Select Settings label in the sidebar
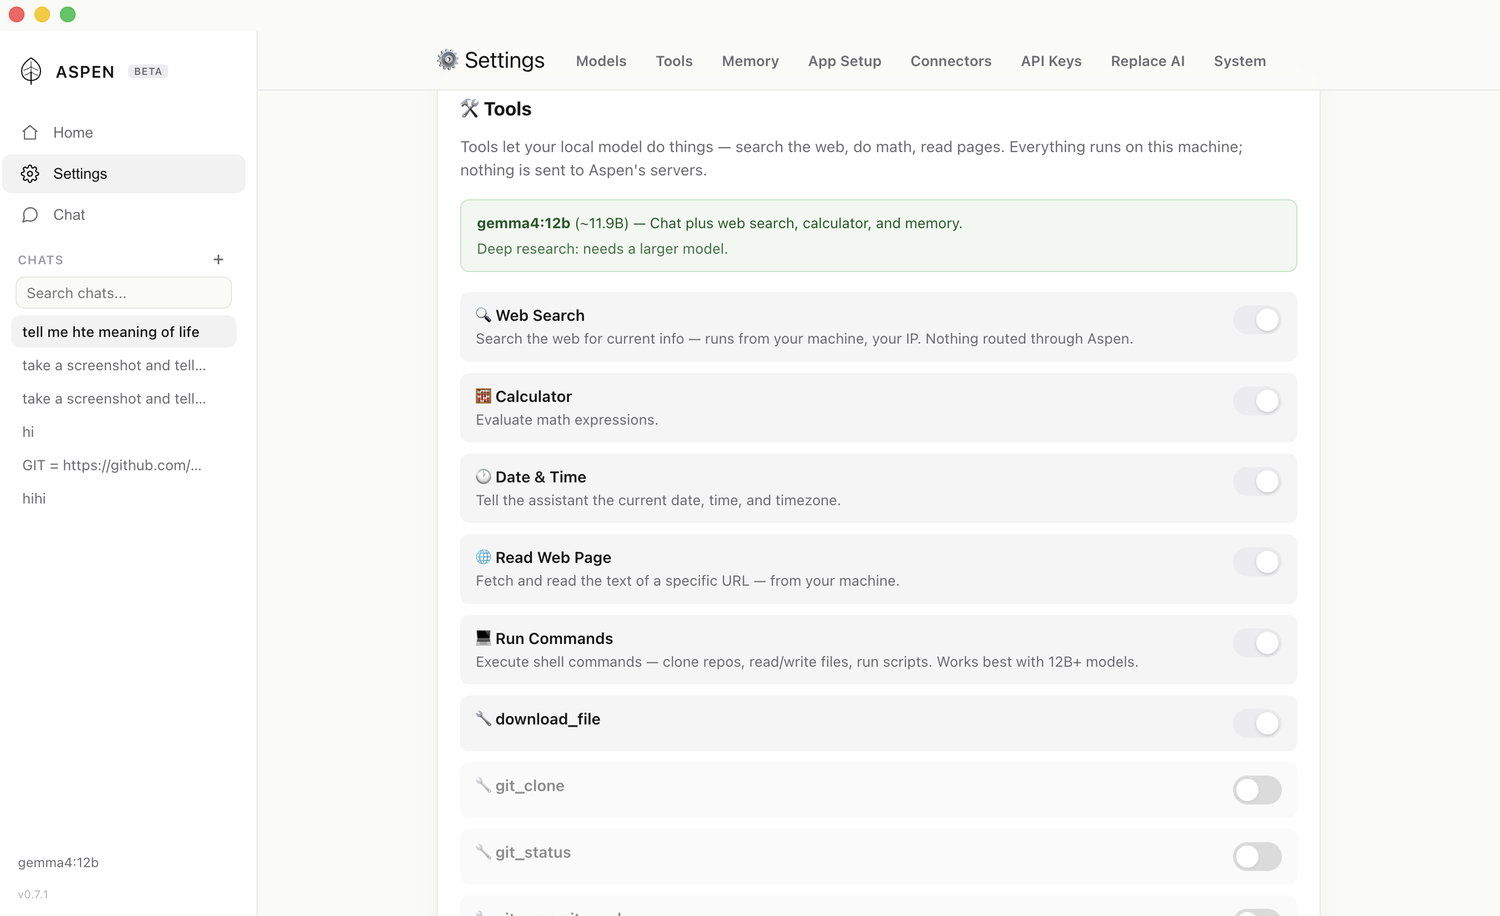Viewport: 1500px width, 916px height. tap(80, 174)
